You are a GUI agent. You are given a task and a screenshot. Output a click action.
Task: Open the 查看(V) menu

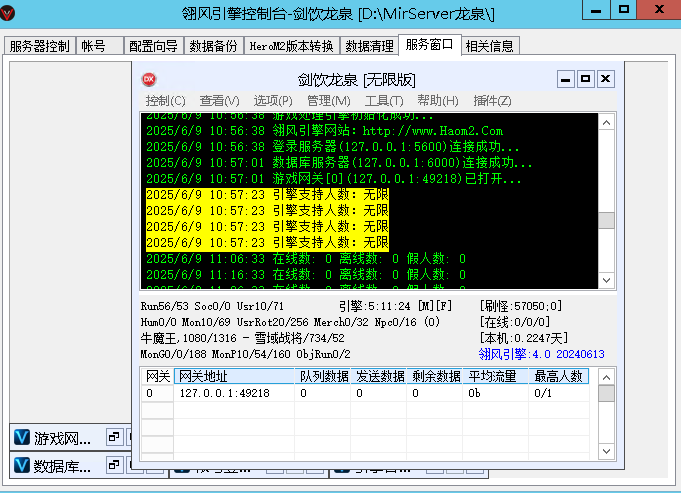point(219,101)
